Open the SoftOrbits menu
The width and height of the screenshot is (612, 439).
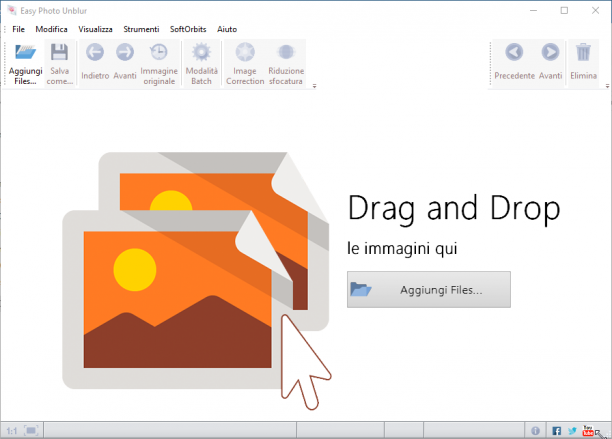click(x=188, y=29)
